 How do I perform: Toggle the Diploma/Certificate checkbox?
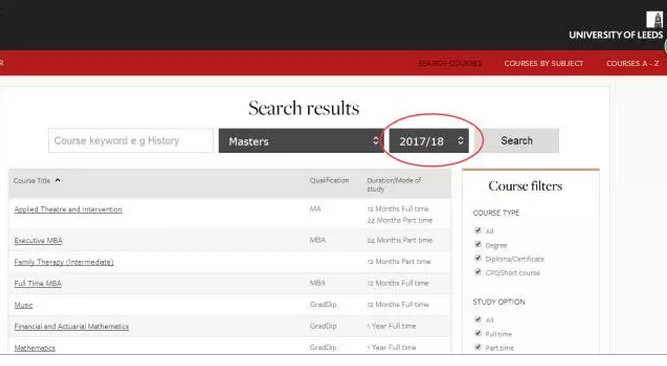(478, 258)
